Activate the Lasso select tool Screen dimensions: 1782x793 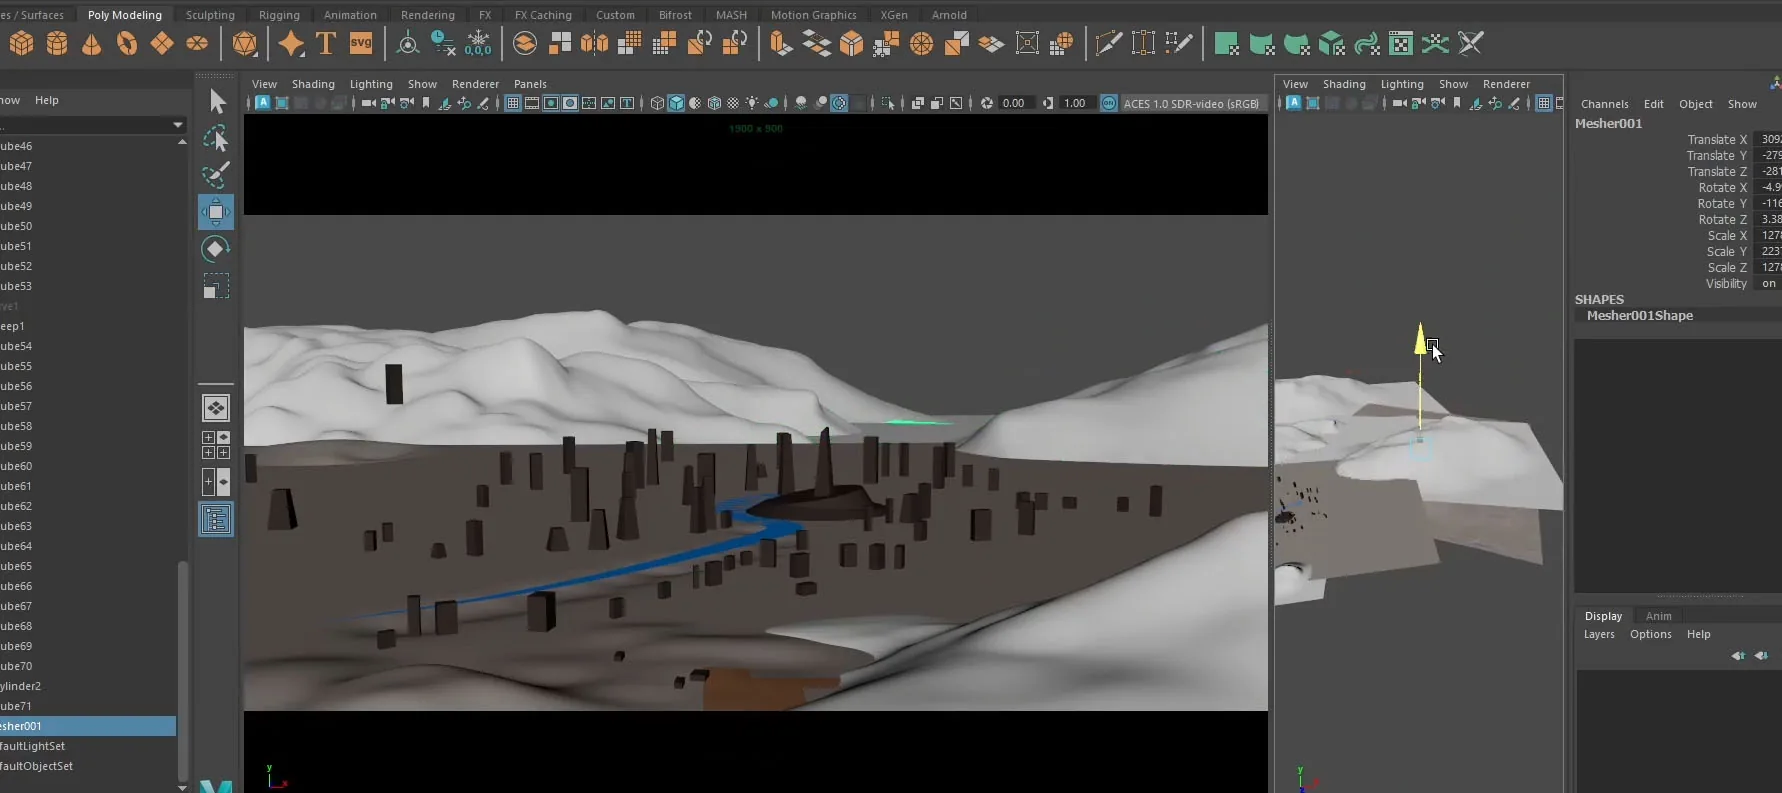pos(216,138)
